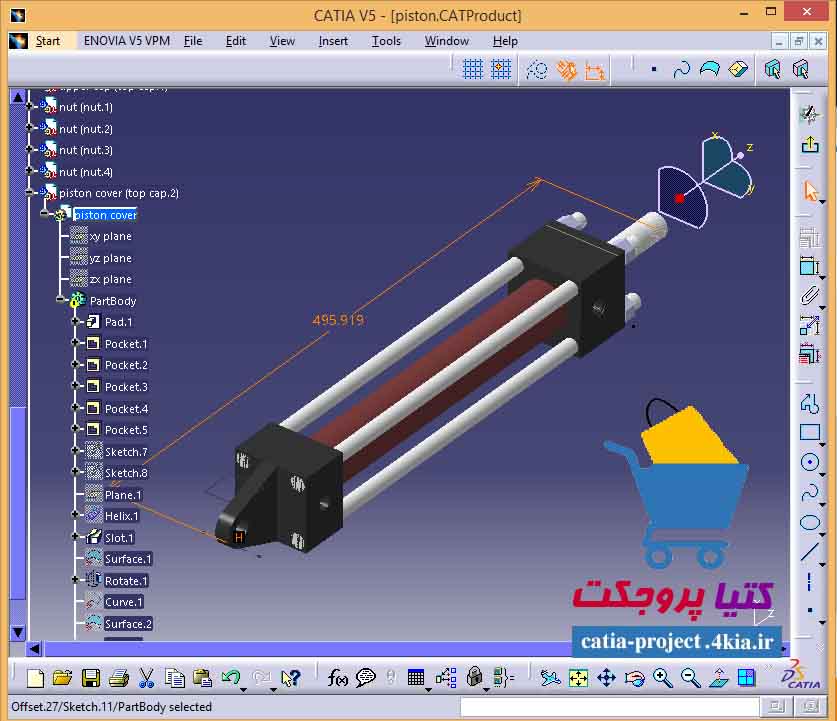Open the Insert menu
The height and width of the screenshot is (721, 837).
point(333,41)
